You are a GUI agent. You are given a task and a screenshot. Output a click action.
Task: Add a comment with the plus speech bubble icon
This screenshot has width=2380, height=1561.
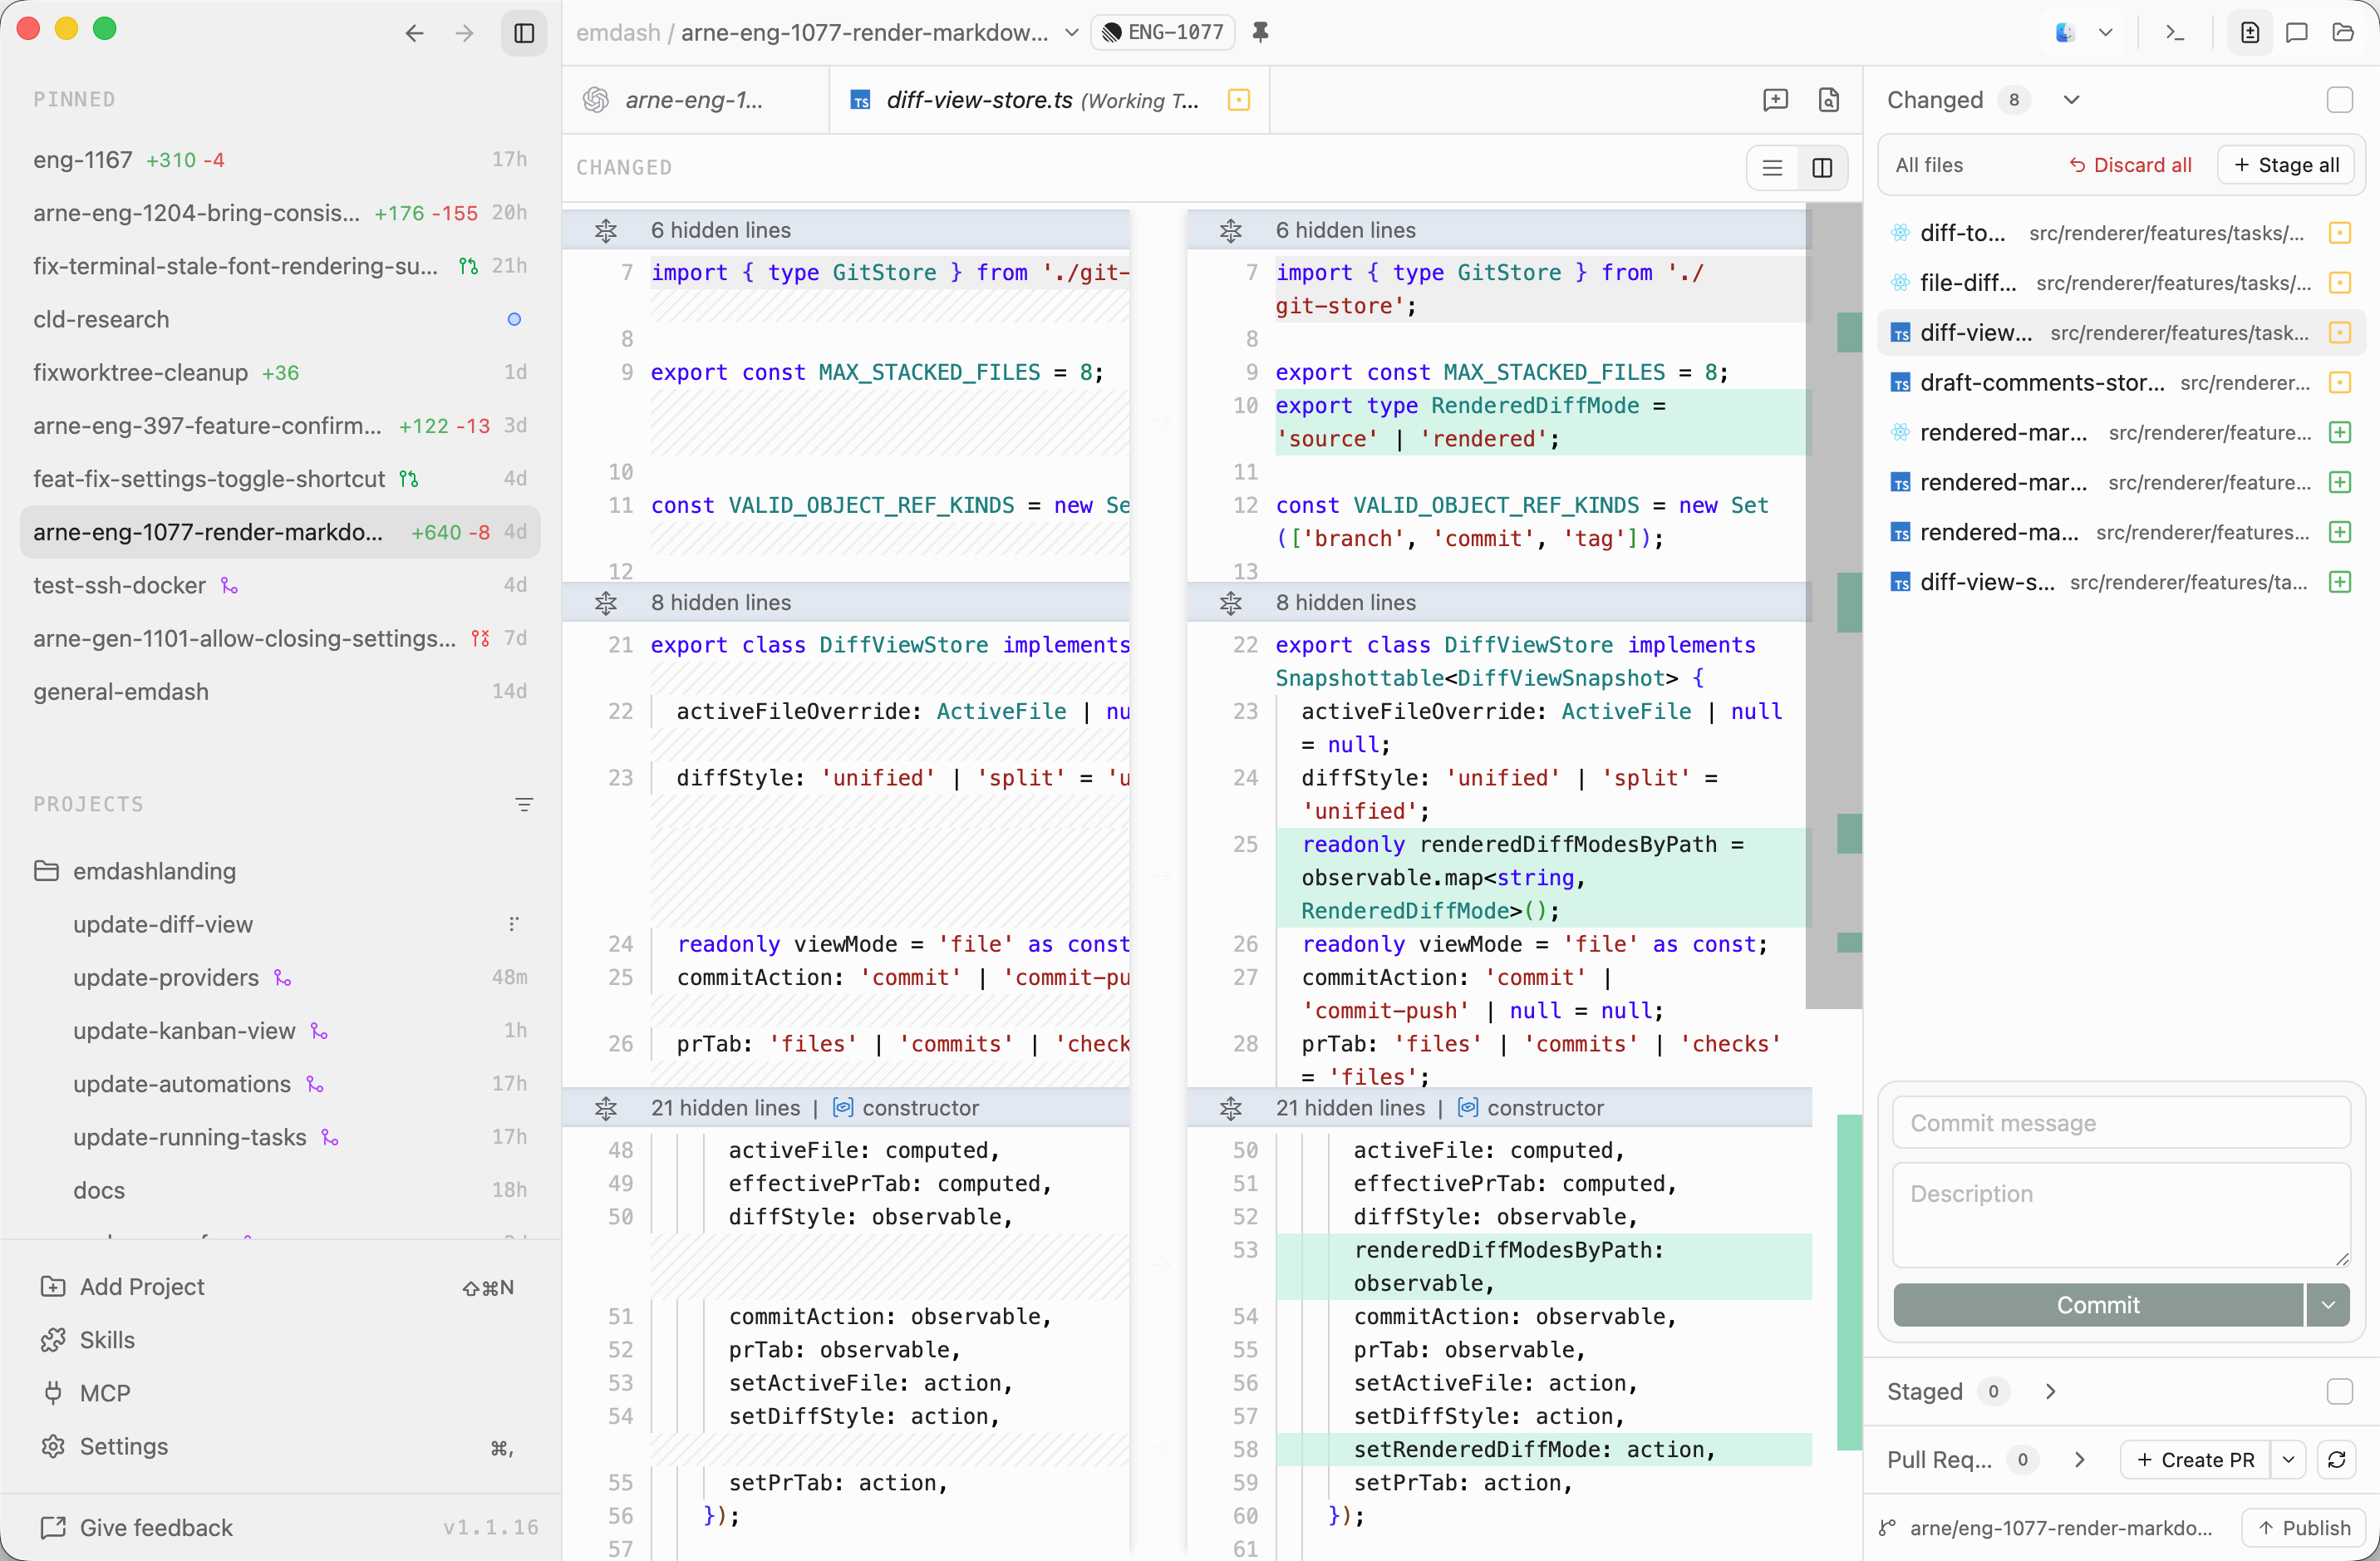pos(1775,100)
